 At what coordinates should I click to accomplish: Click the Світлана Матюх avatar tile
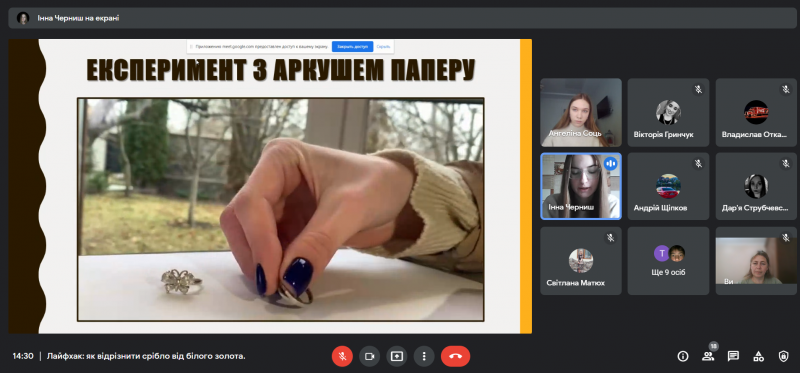coord(581,261)
